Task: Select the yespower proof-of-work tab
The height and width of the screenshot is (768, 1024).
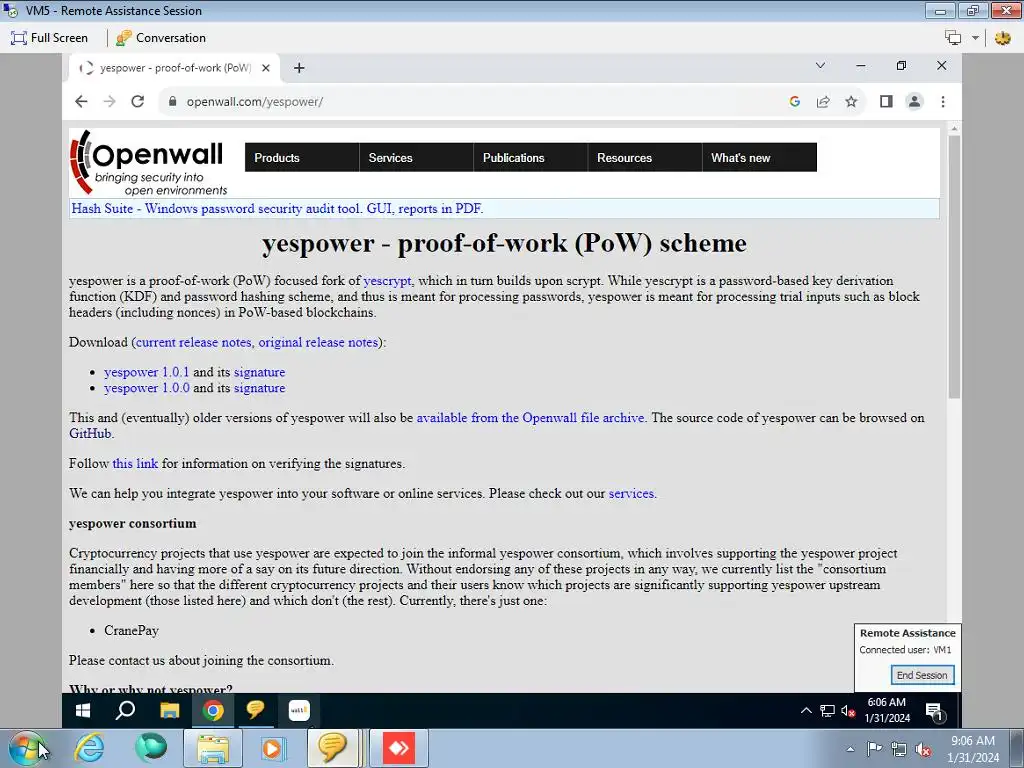Action: [174, 68]
